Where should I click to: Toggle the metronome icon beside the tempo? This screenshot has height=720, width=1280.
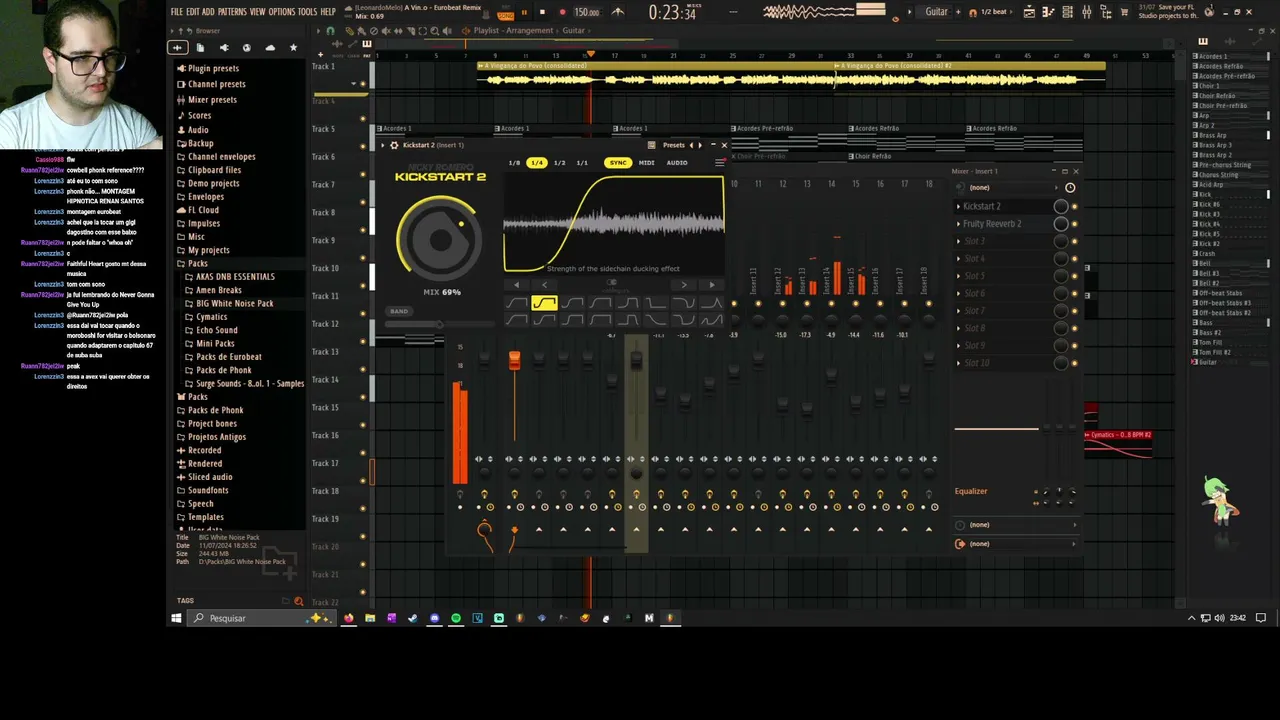(x=617, y=12)
